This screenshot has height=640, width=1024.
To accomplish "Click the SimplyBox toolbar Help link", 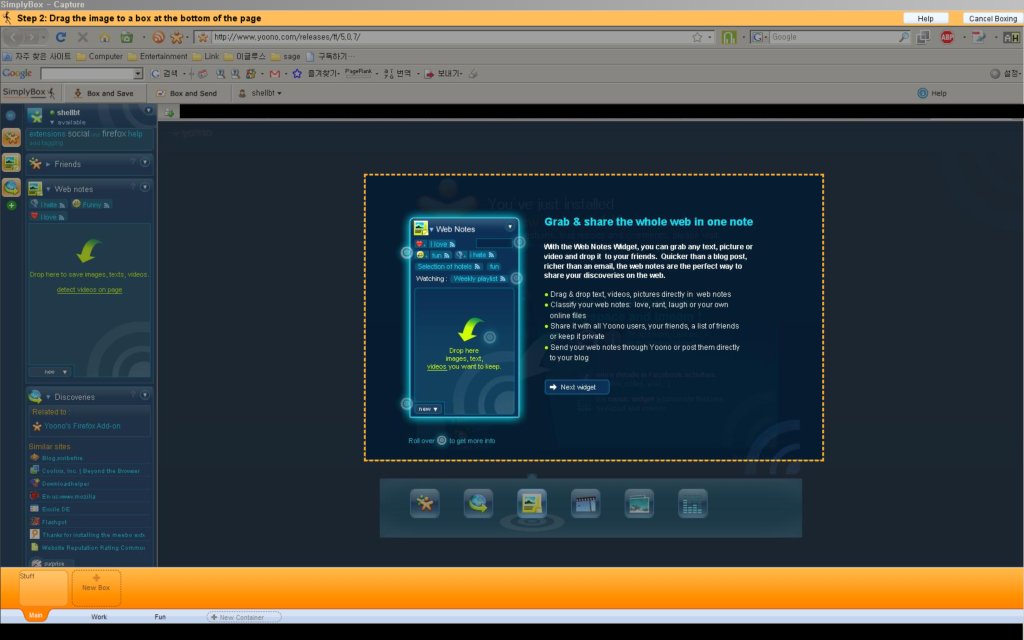I will pos(932,93).
